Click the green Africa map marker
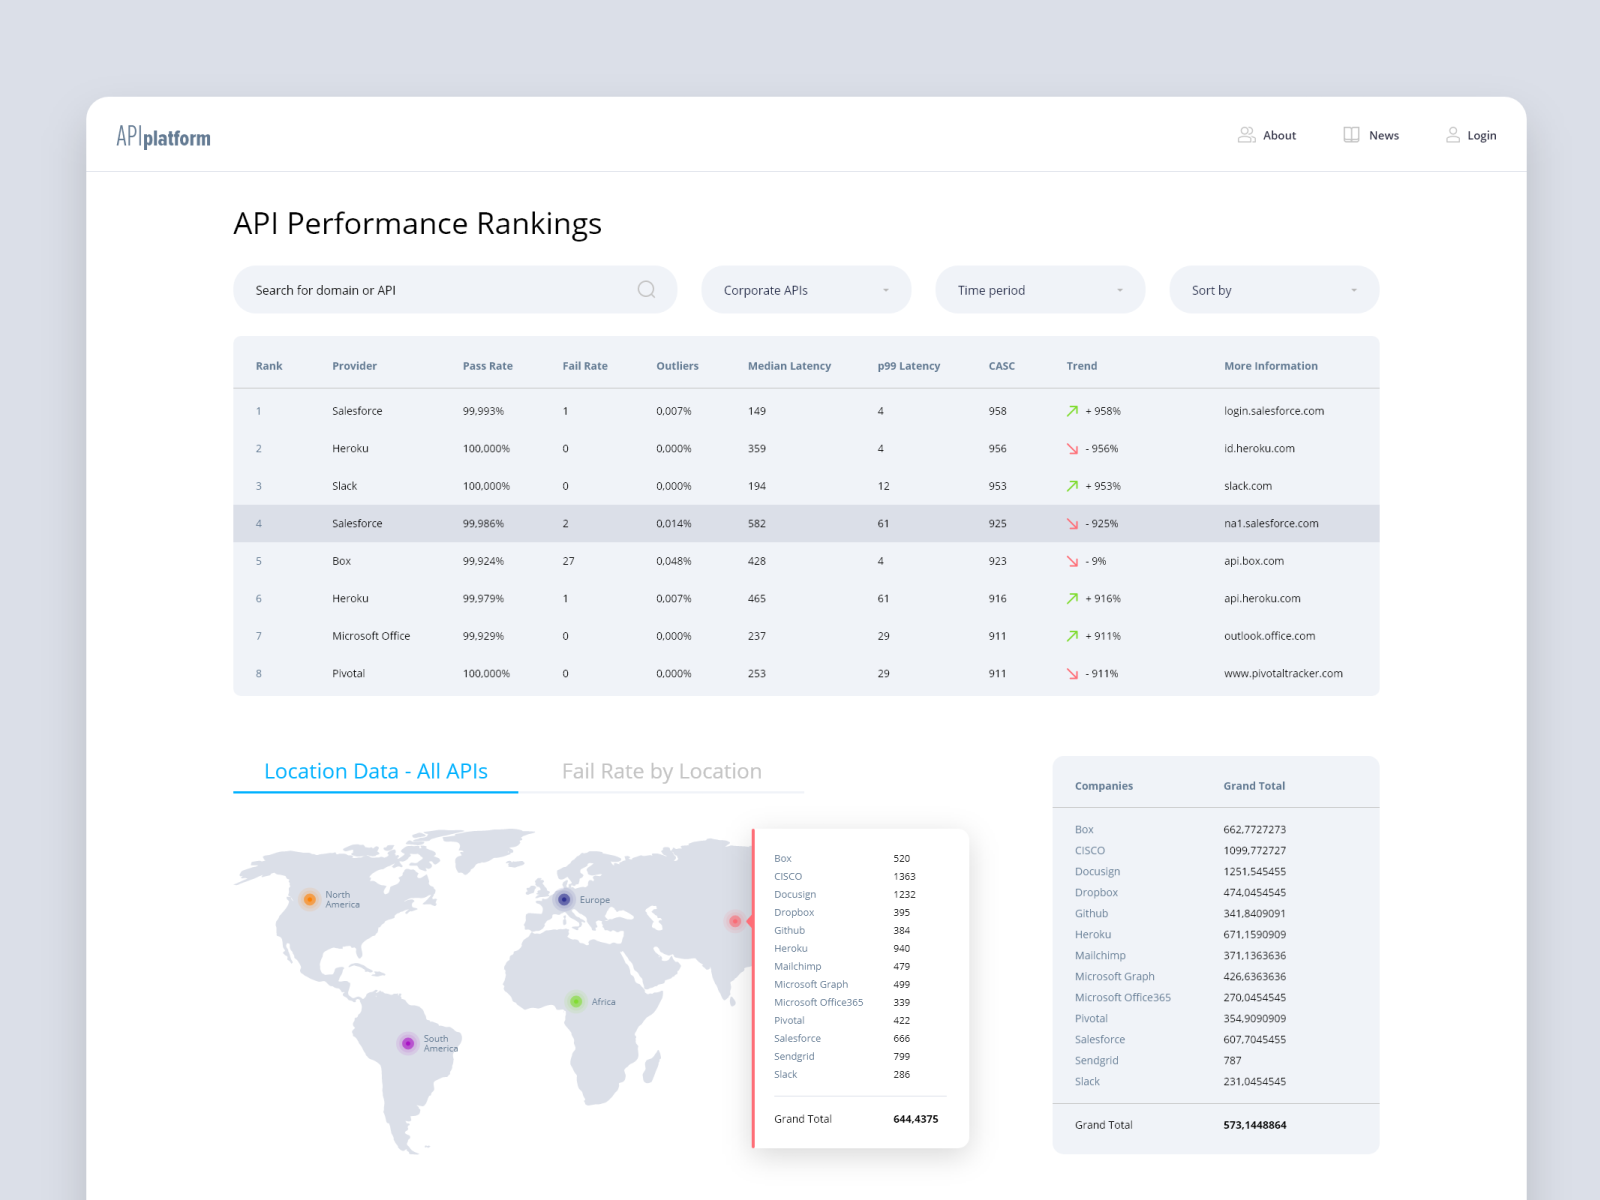Image resolution: width=1600 pixels, height=1200 pixels. 576,1001
